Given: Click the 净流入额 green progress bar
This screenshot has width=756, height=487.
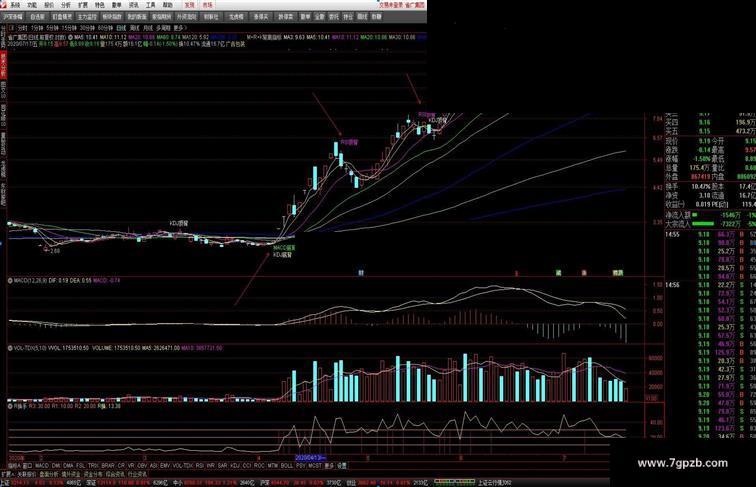Looking at the screenshot, I should point(695,215).
